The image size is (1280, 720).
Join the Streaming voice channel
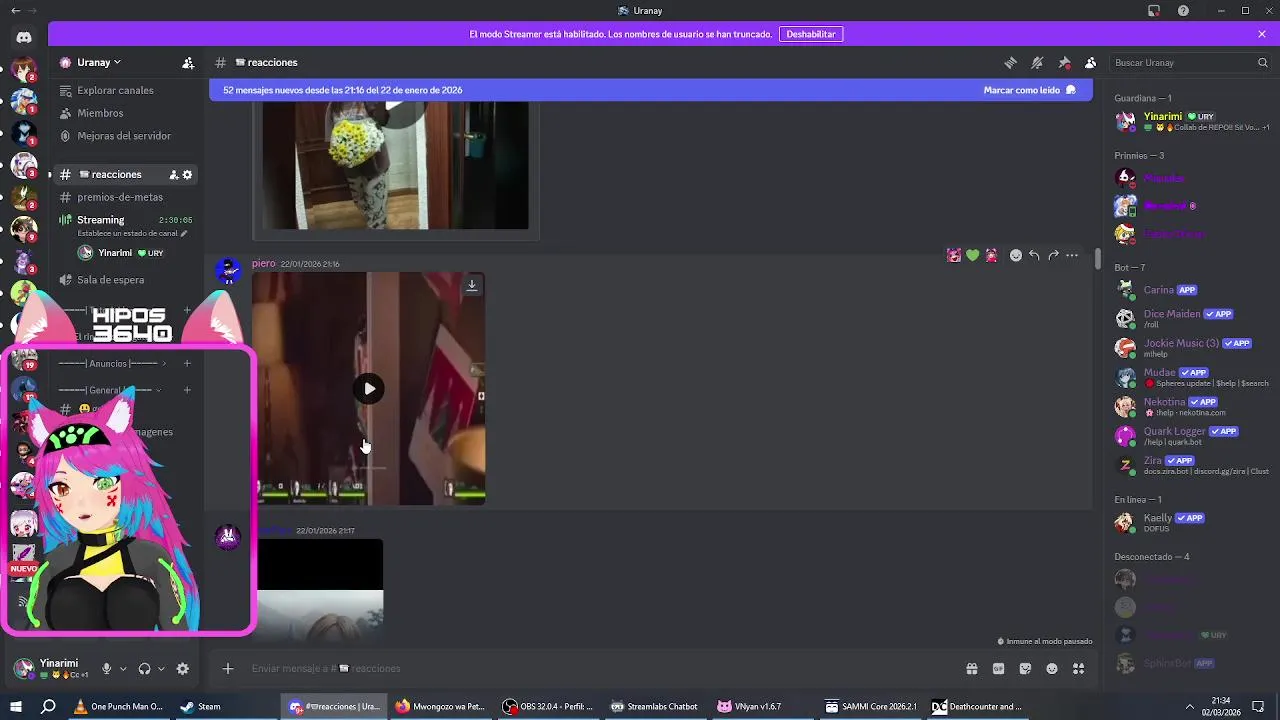point(101,220)
